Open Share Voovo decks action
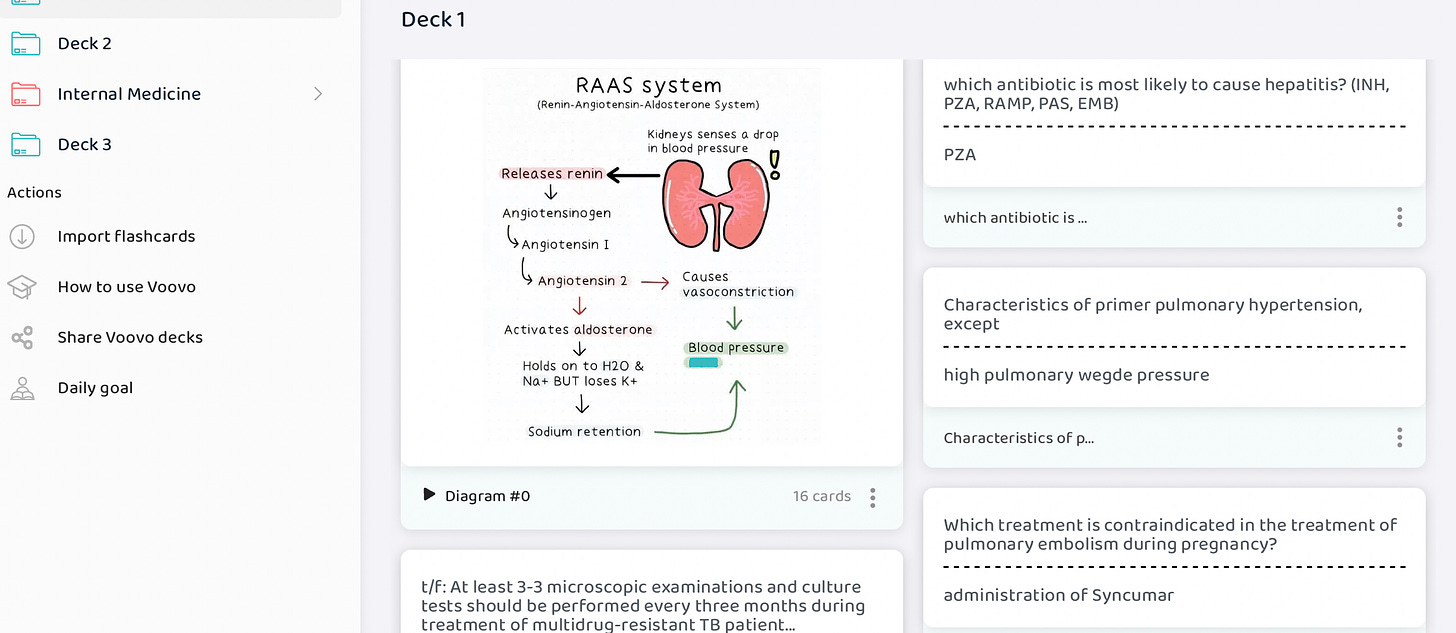The image size is (1456, 633). click(x=130, y=337)
